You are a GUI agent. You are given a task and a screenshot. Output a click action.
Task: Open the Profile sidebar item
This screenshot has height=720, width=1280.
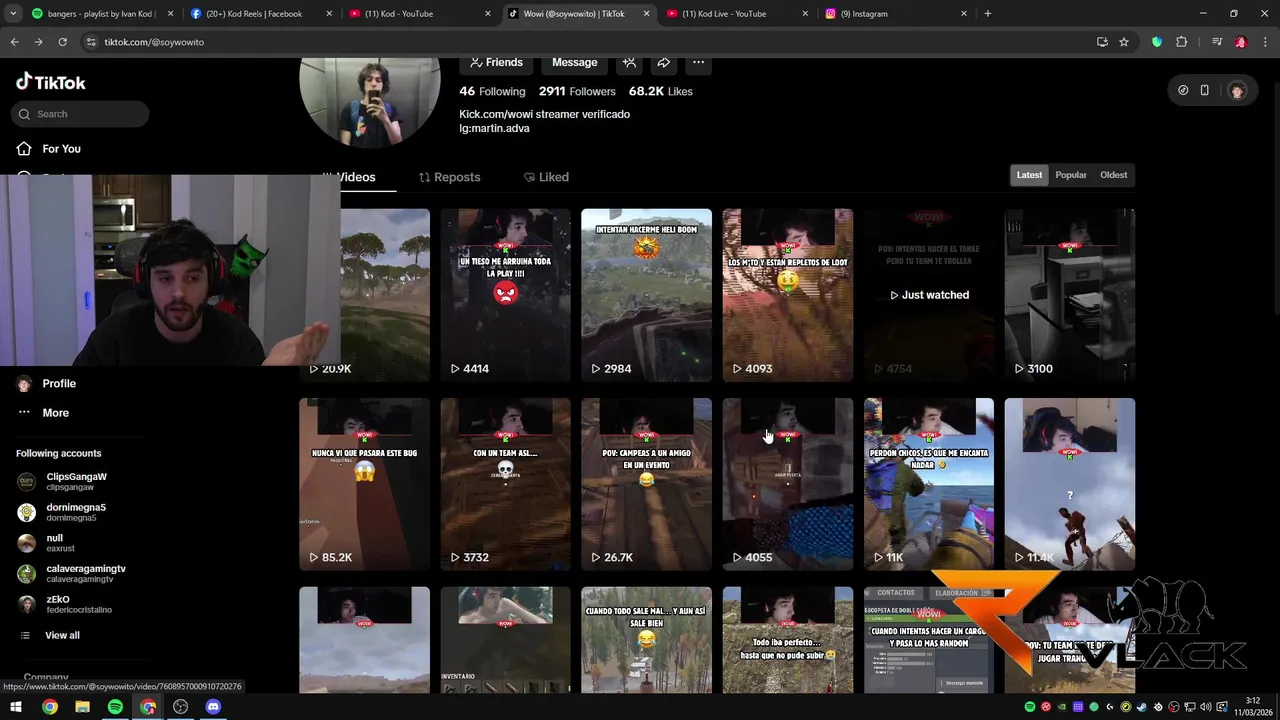pyautogui.click(x=59, y=384)
